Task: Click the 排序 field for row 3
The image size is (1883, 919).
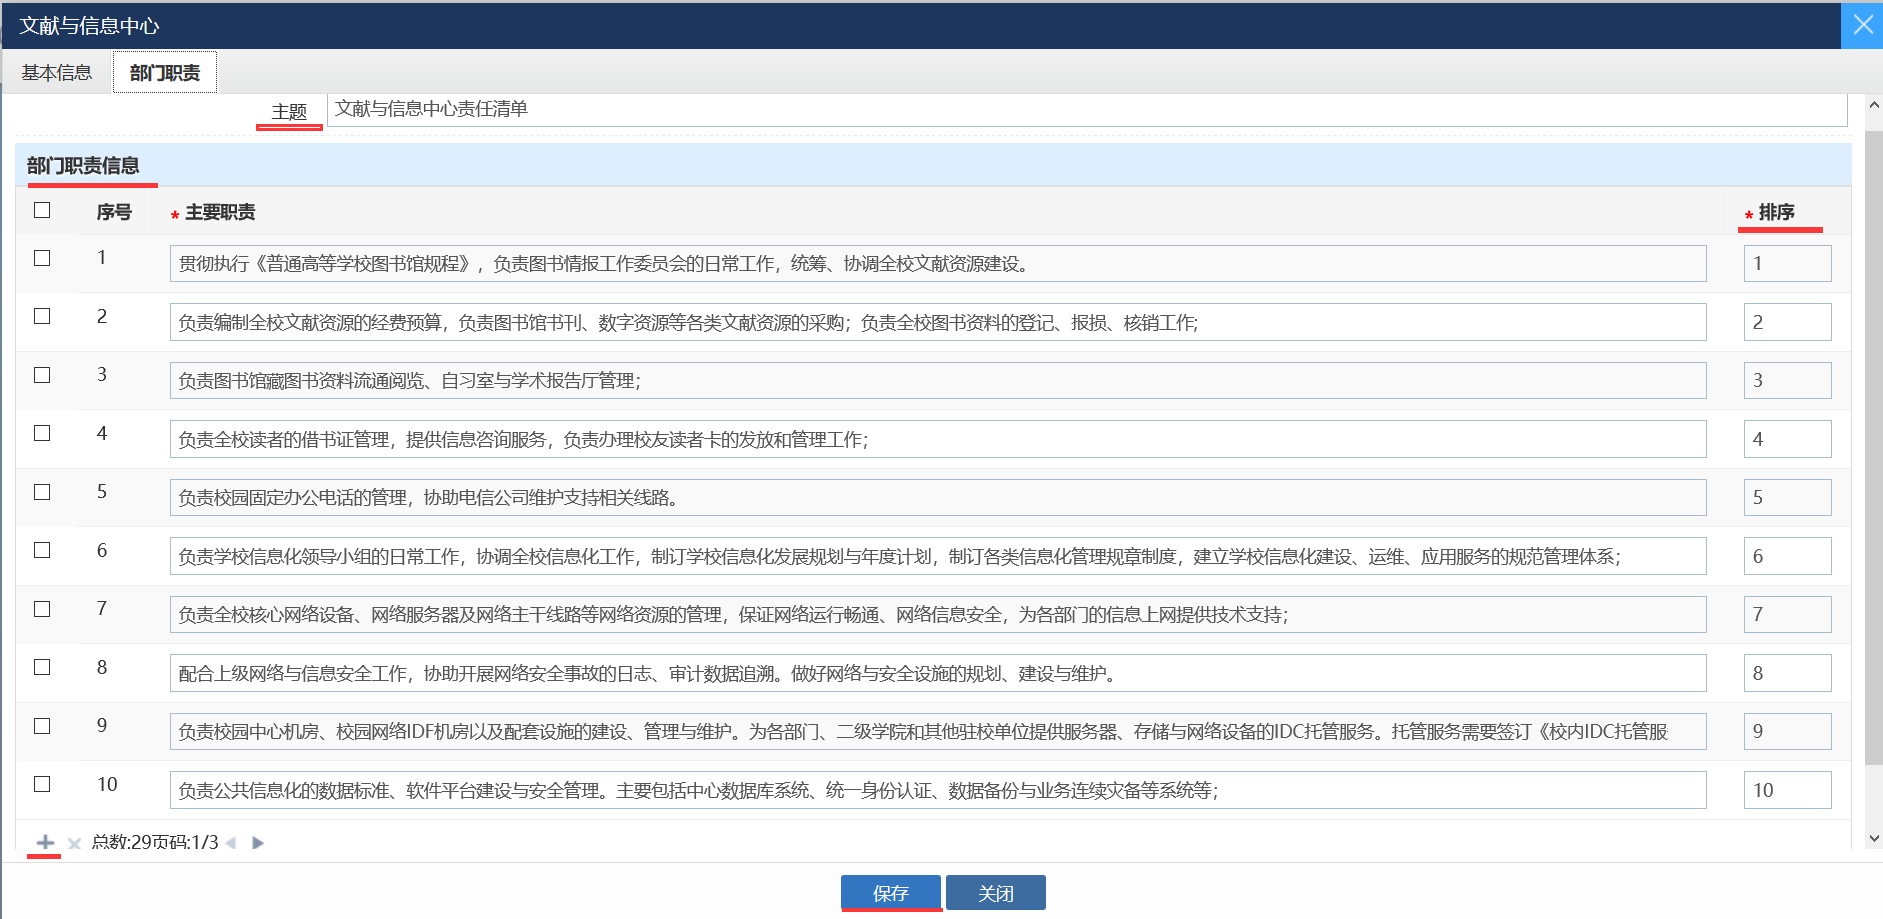Action: [x=1787, y=381]
